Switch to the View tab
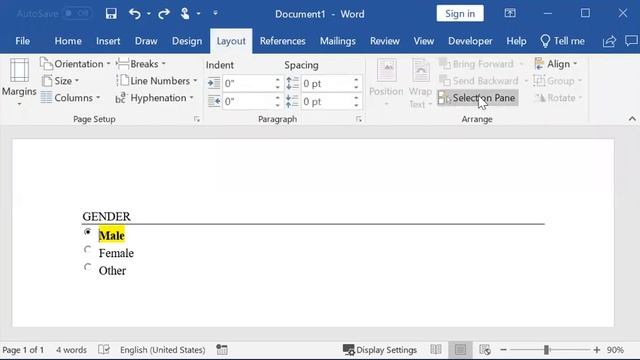 [424, 41]
